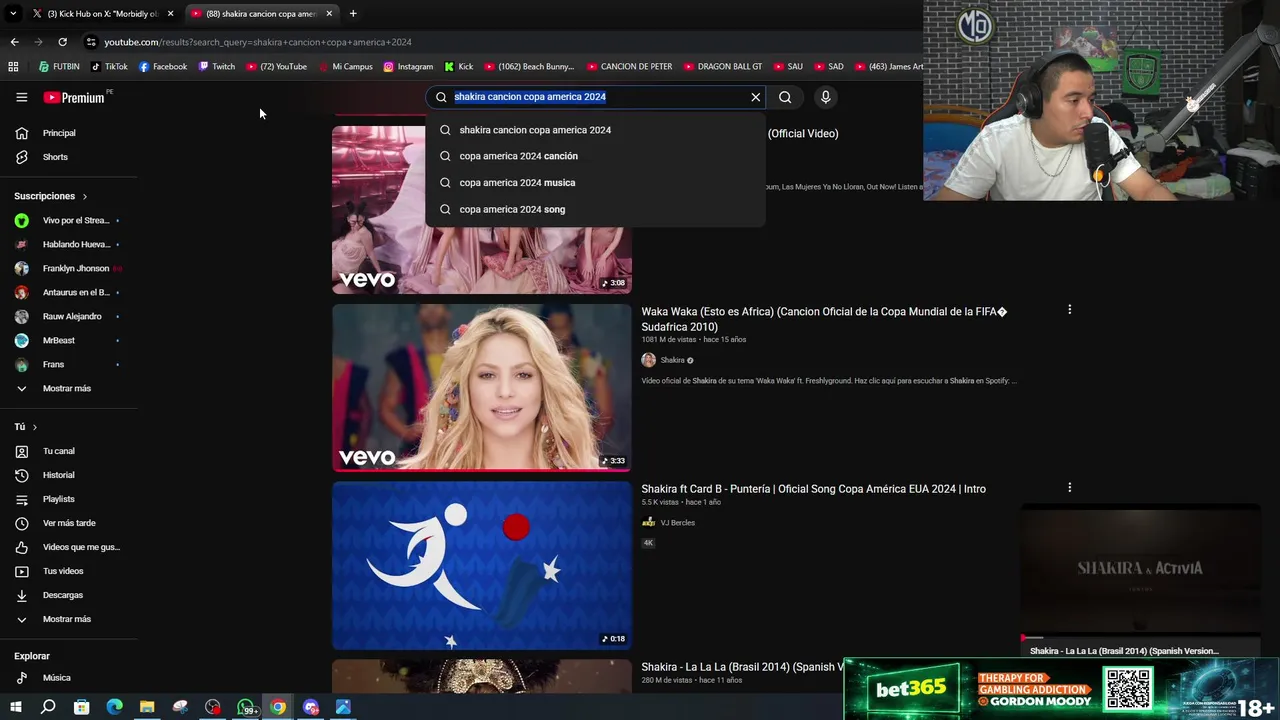Expand Tú header chevron

pos(34,427)
